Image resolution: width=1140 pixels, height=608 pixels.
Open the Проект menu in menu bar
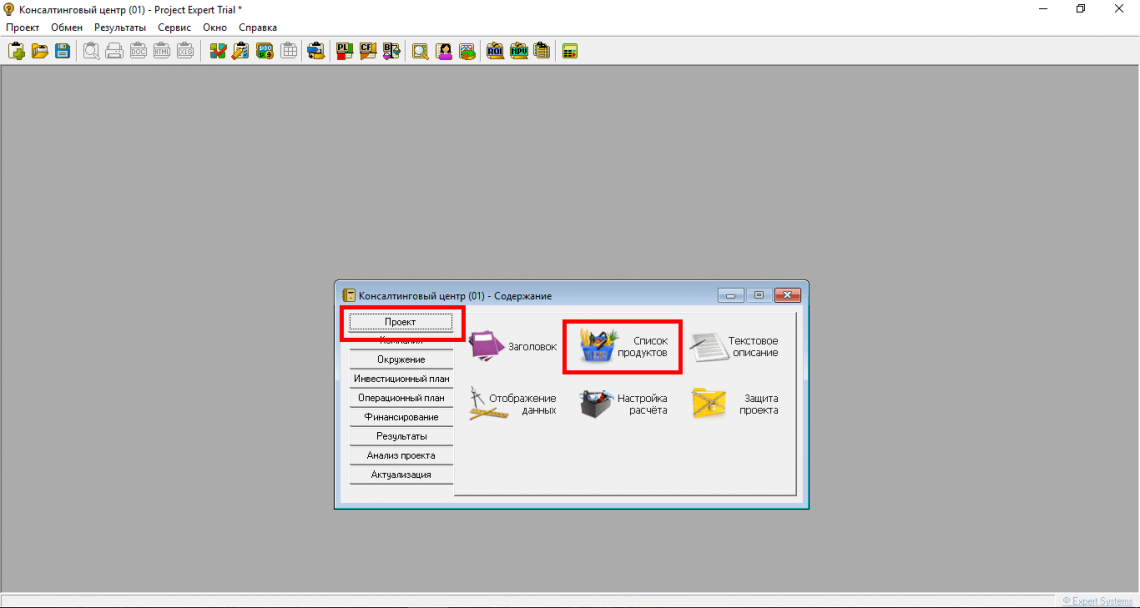(22, 27)
